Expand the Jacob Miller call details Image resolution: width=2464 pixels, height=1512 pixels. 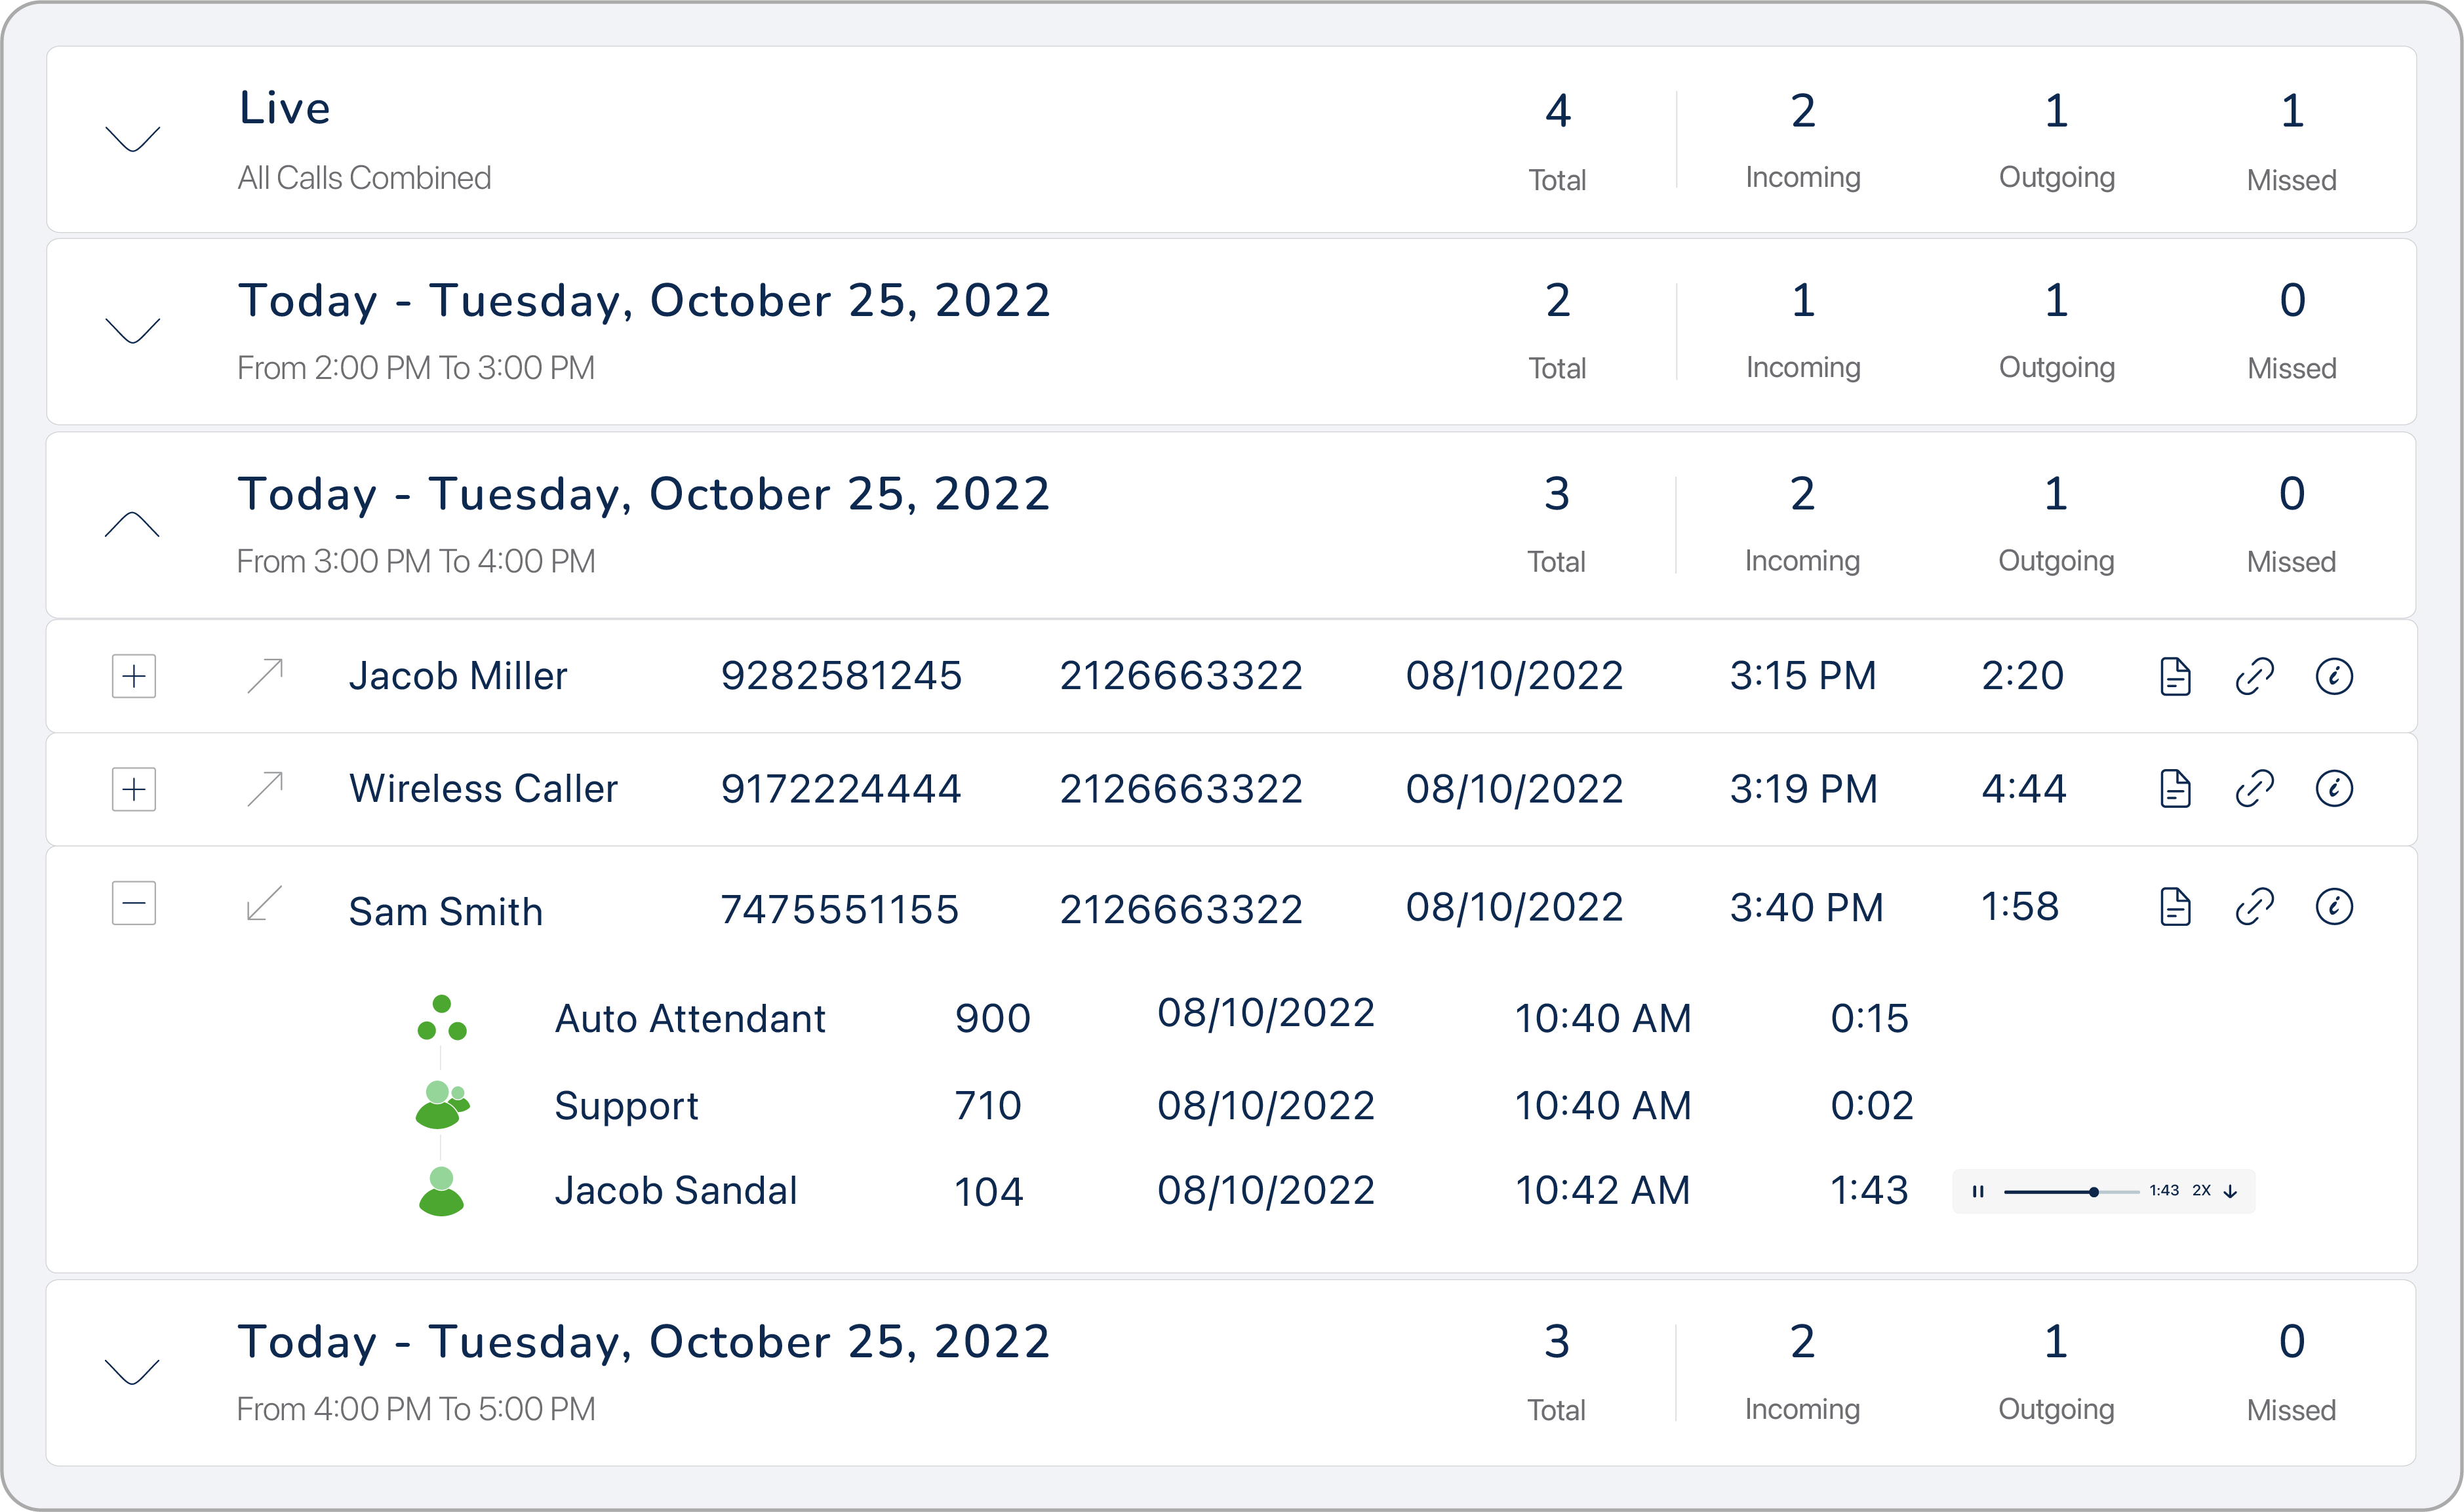134,677
